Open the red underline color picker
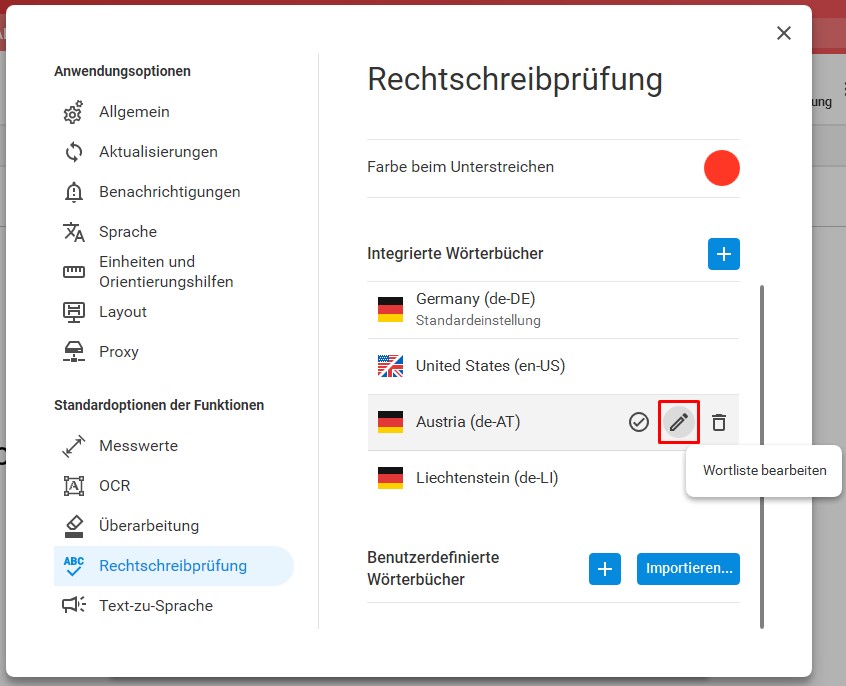846x686 pixels. [721, 168]
